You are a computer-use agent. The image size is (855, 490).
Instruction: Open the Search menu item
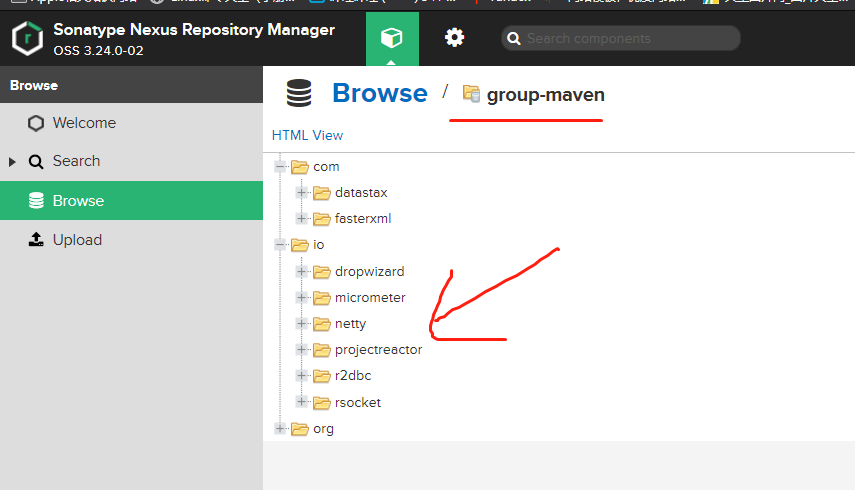131,161
